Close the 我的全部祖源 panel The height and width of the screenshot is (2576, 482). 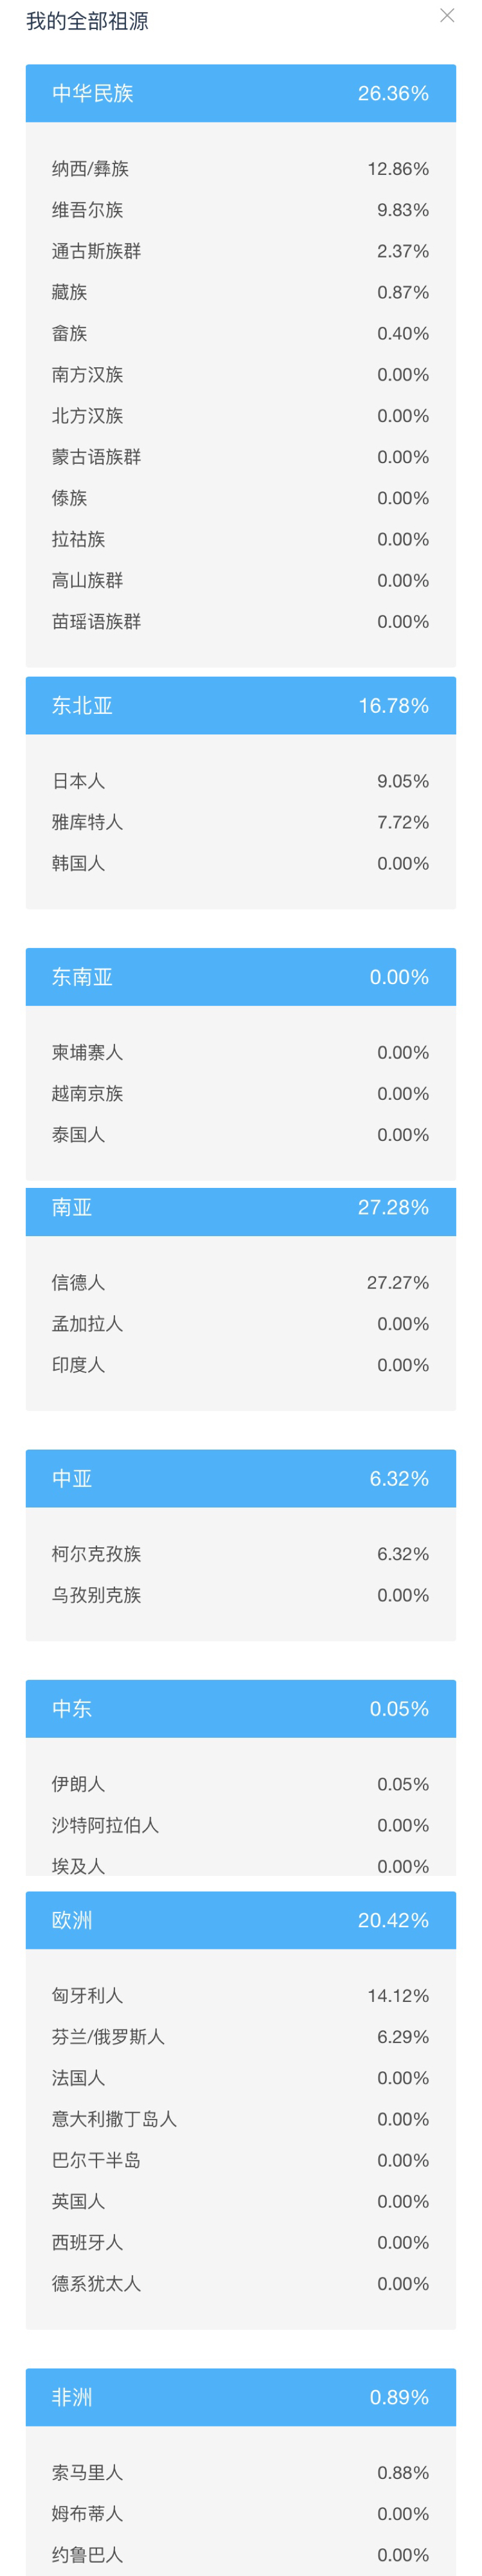[x=447, y=16]
